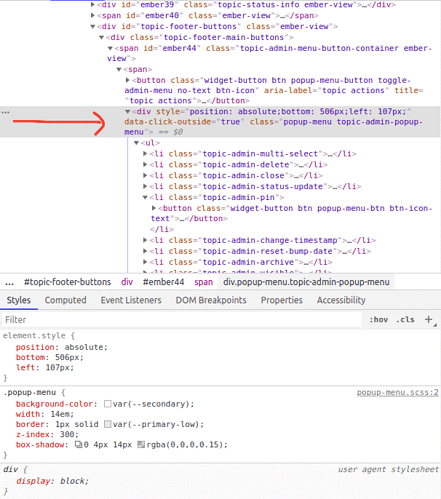
Task: Open the Event Listeners tab
Action: click(131, 300)
